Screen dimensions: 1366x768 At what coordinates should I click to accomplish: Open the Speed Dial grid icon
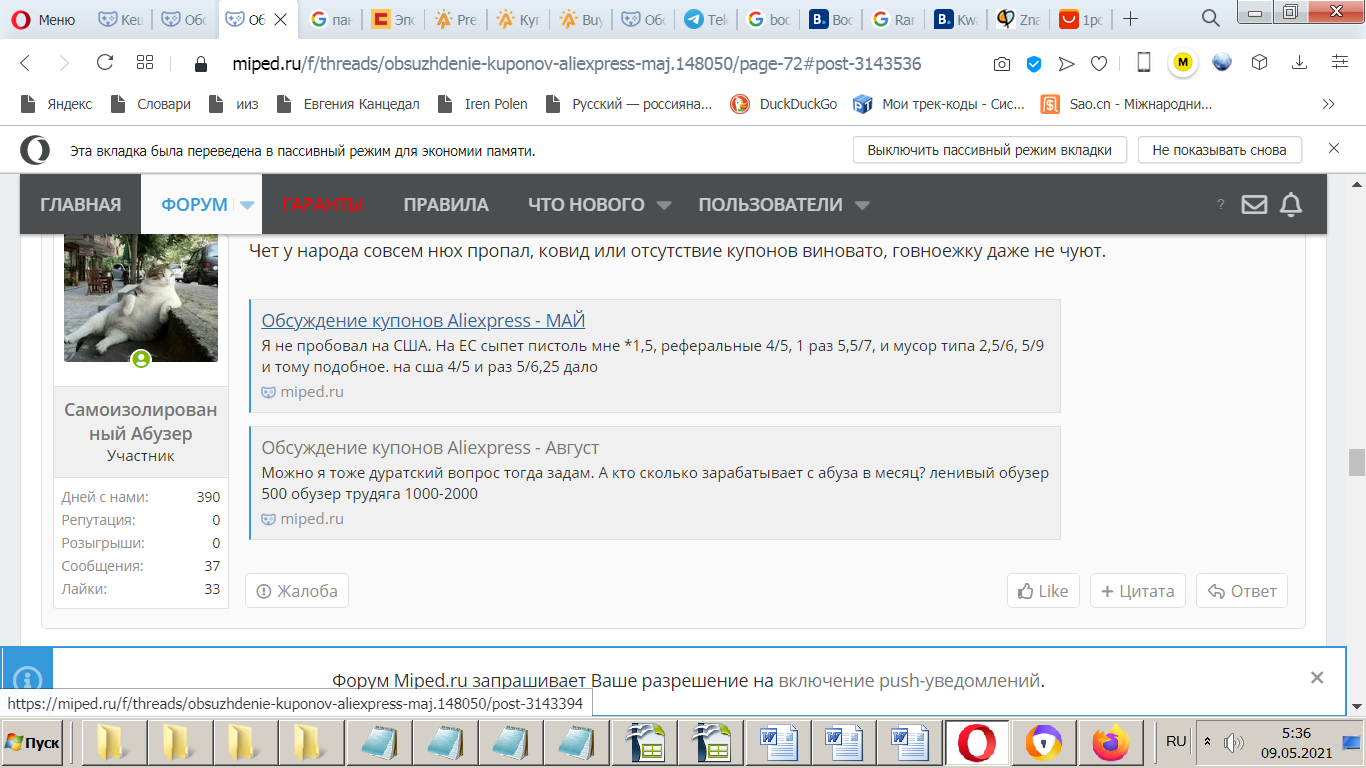pyautogui.click(x=145, y=63)
